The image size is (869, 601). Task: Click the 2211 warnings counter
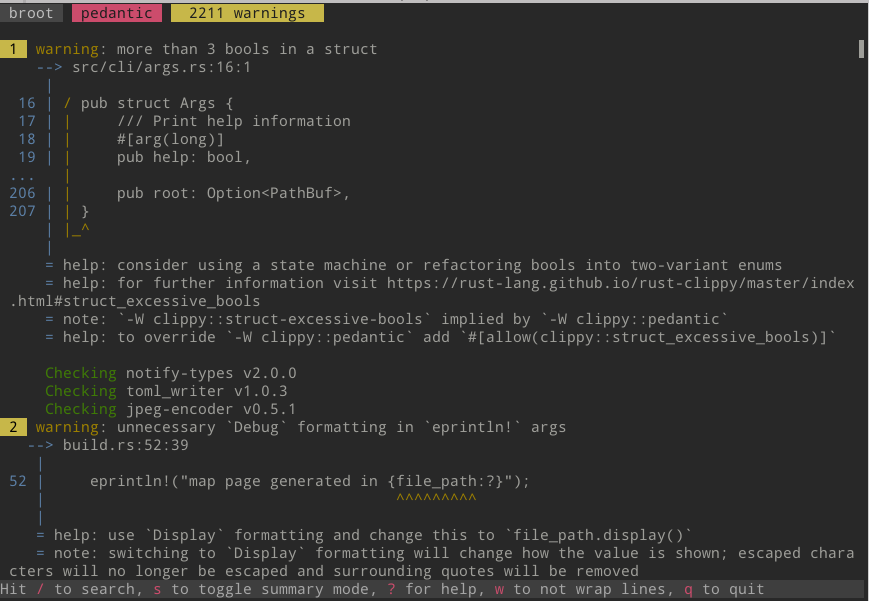[x=247, y=13]
